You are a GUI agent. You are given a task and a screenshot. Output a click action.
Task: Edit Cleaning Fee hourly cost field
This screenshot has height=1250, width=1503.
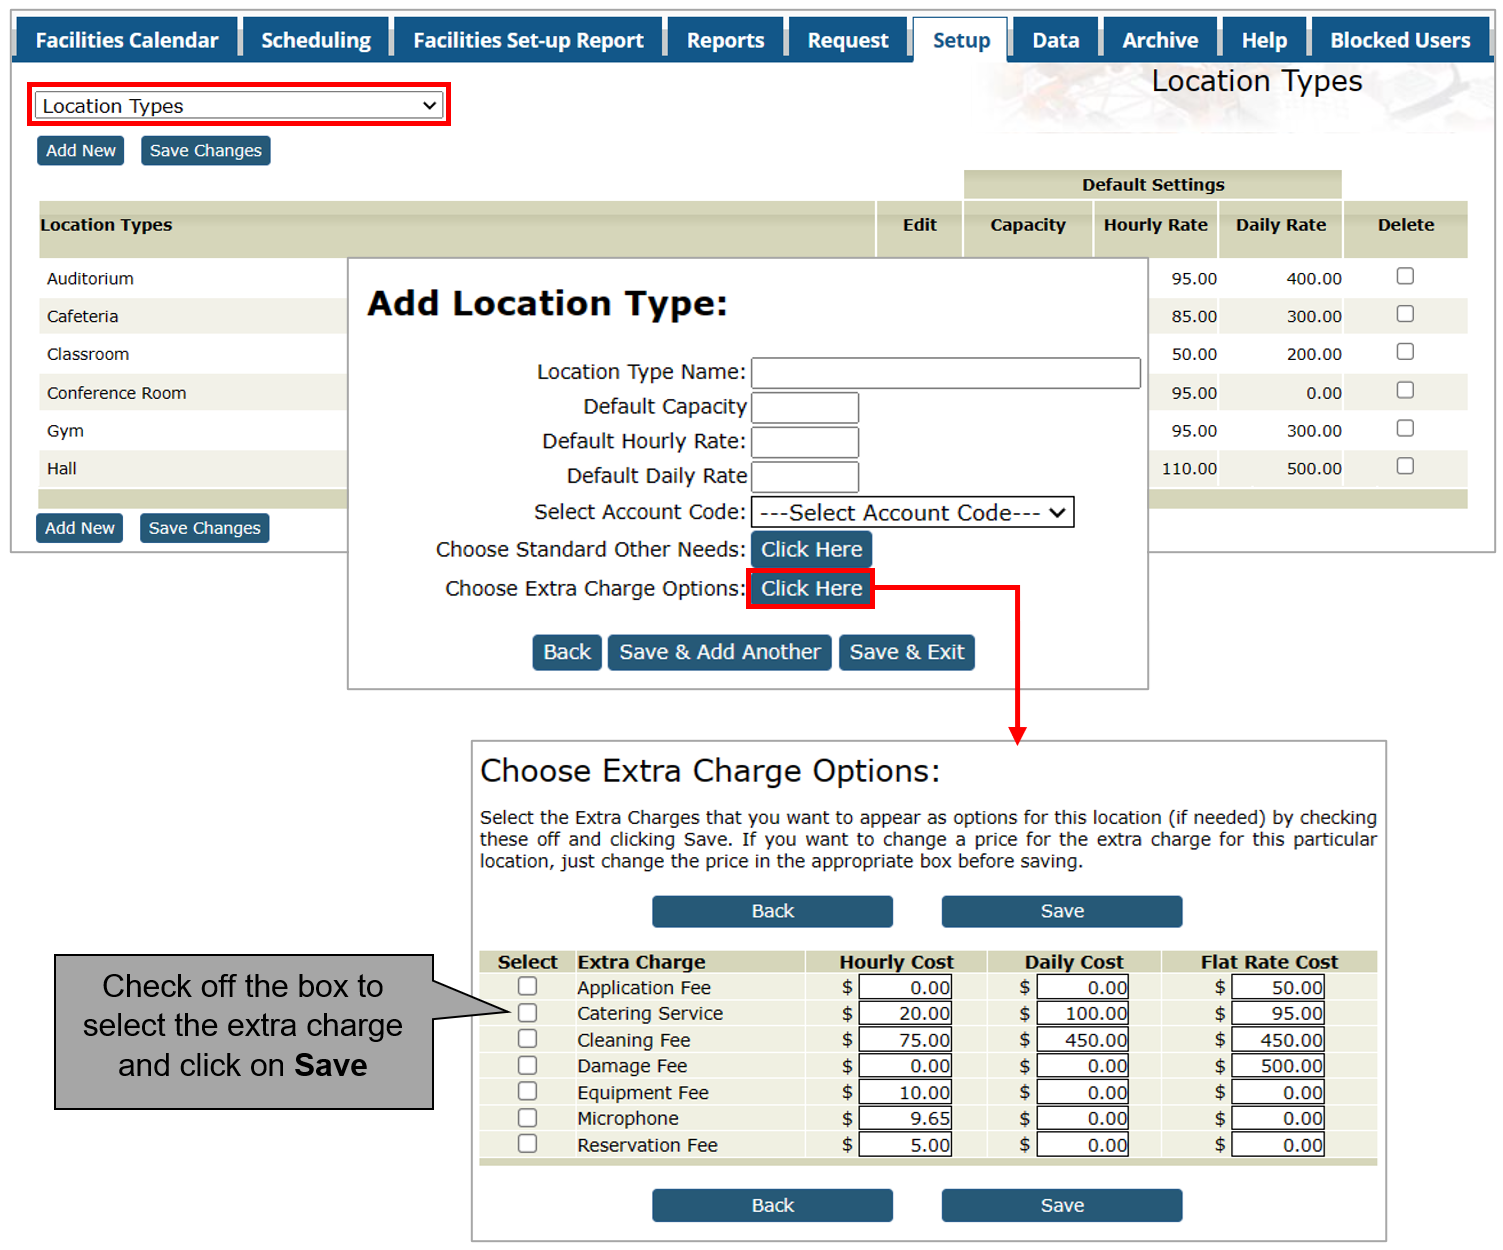coord(905,1040)
